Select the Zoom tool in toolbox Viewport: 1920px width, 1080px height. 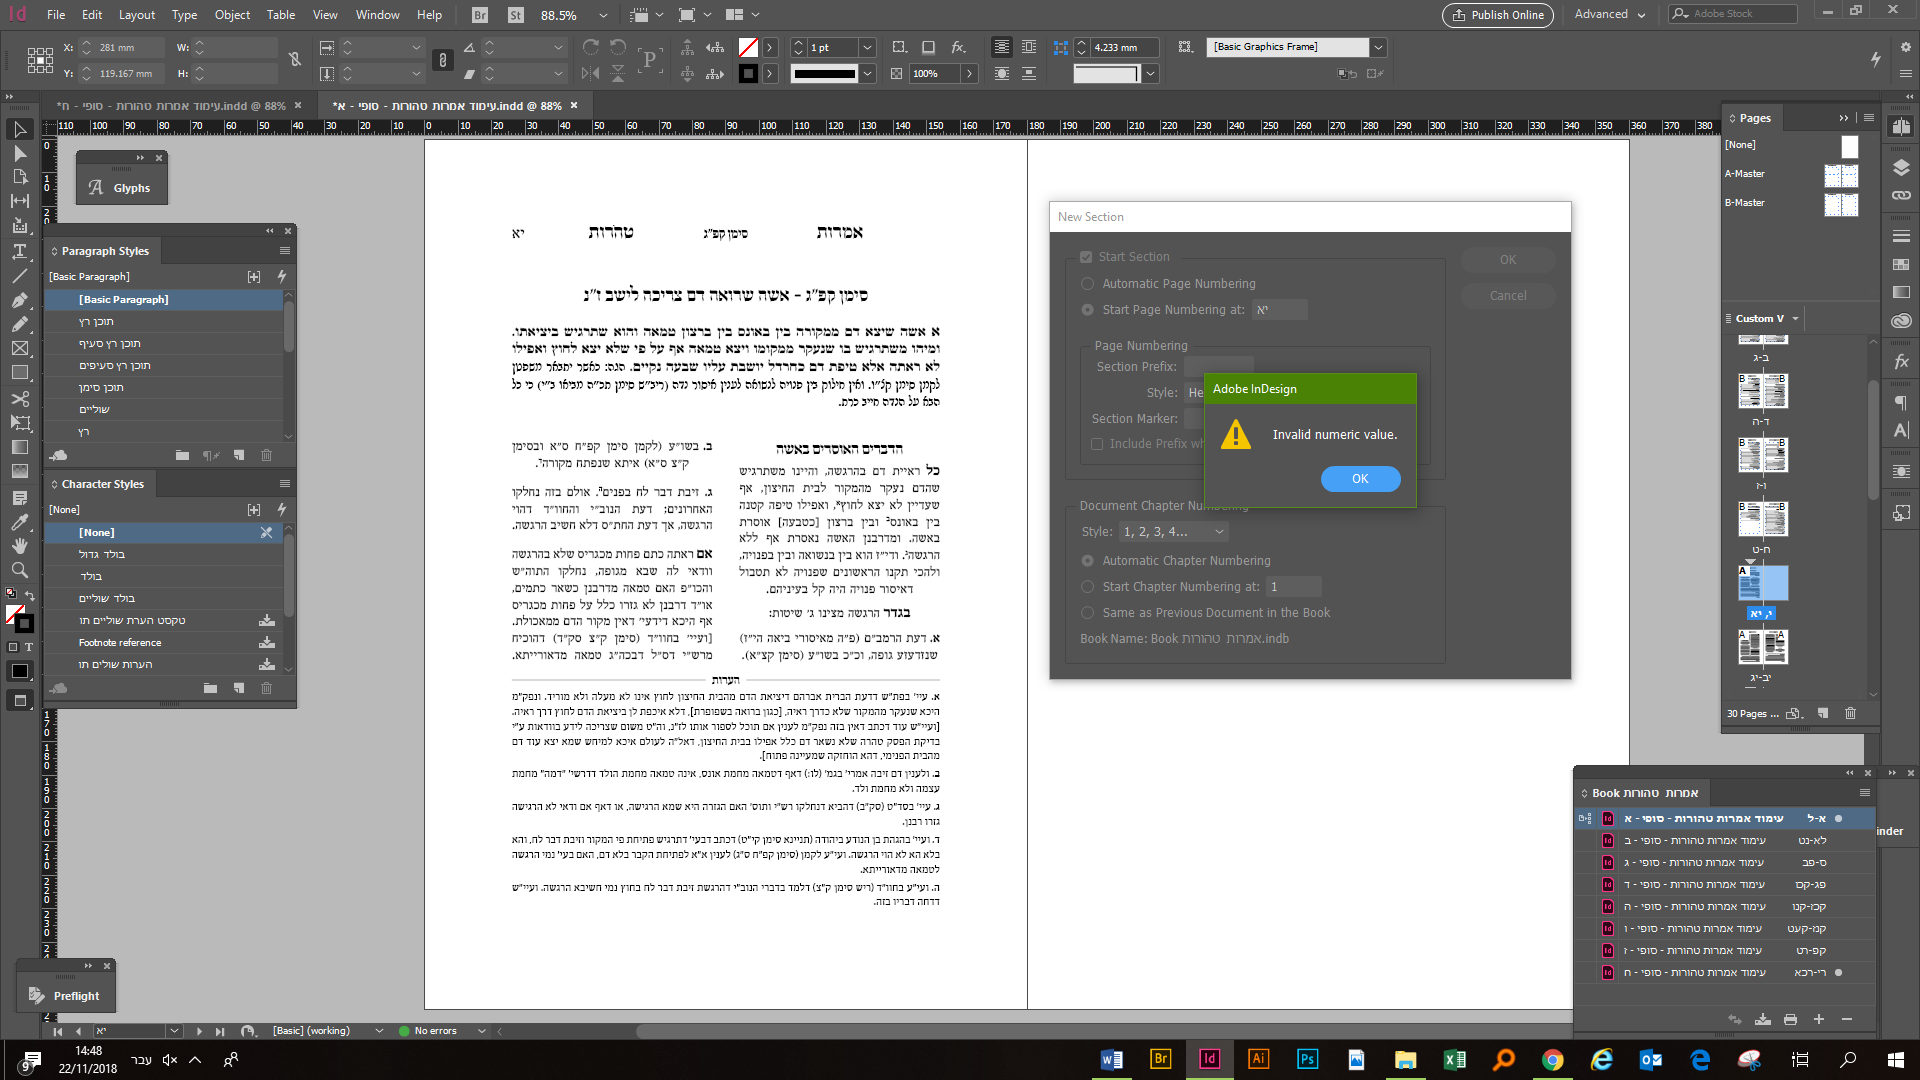pos(19,570)
